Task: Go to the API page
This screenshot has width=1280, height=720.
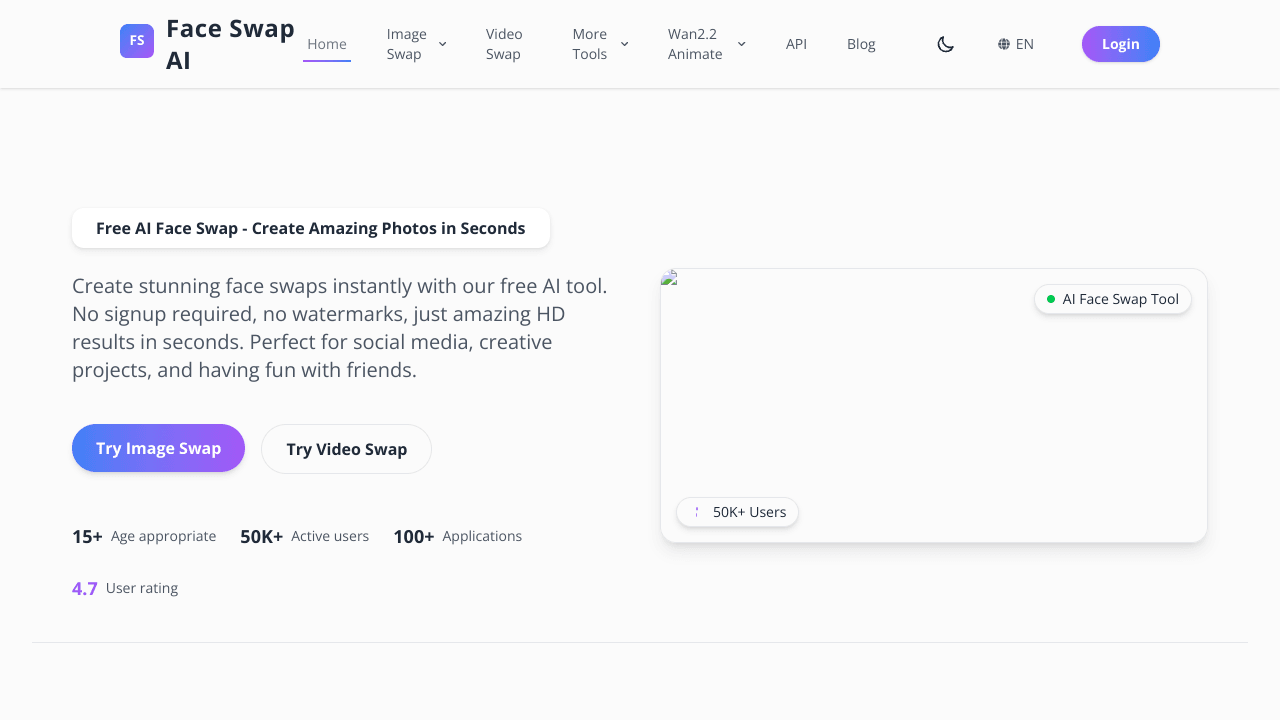Action: pyautogui.click(x=796, y=44)
